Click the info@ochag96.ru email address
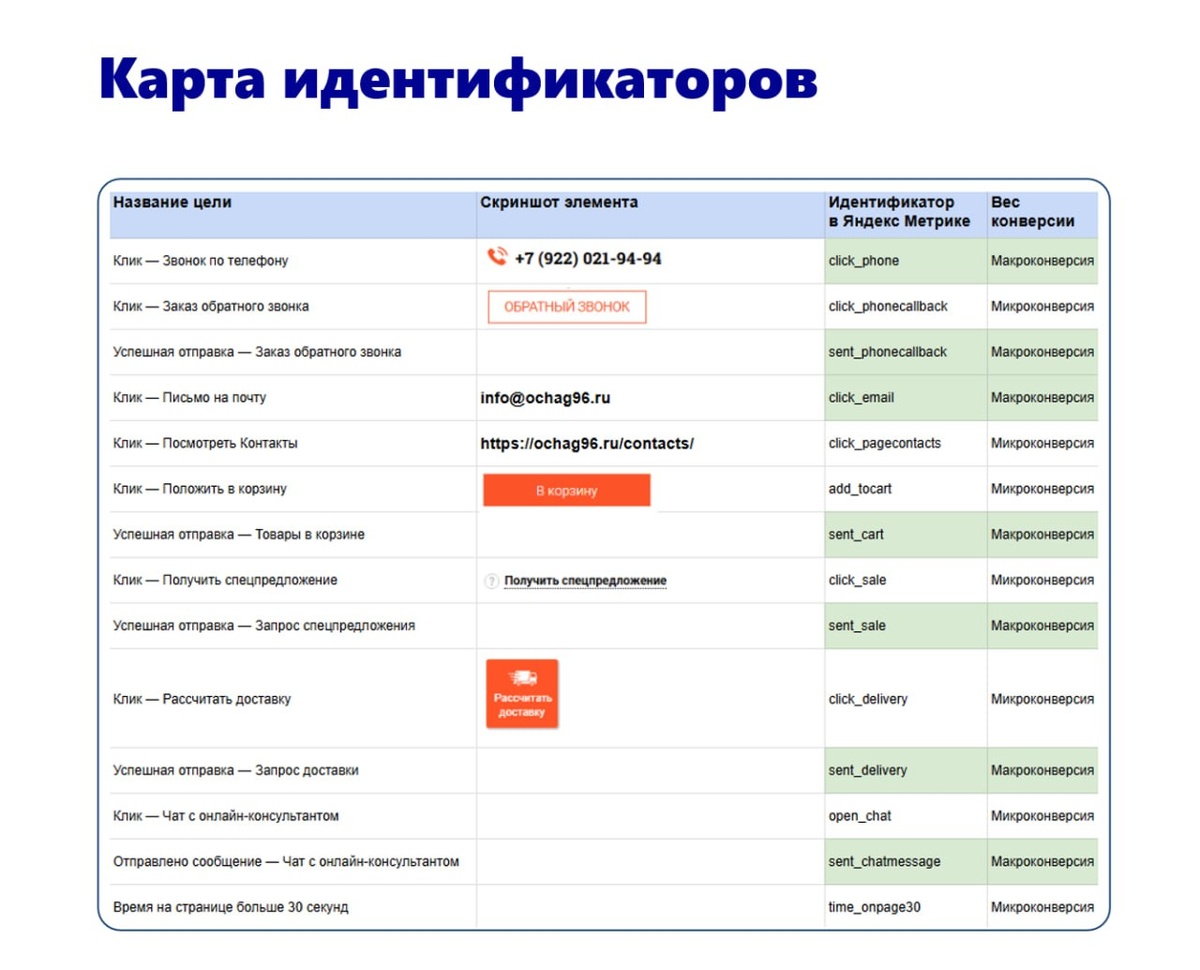This screenshot has height=970, width=1200. click(545, 398)
